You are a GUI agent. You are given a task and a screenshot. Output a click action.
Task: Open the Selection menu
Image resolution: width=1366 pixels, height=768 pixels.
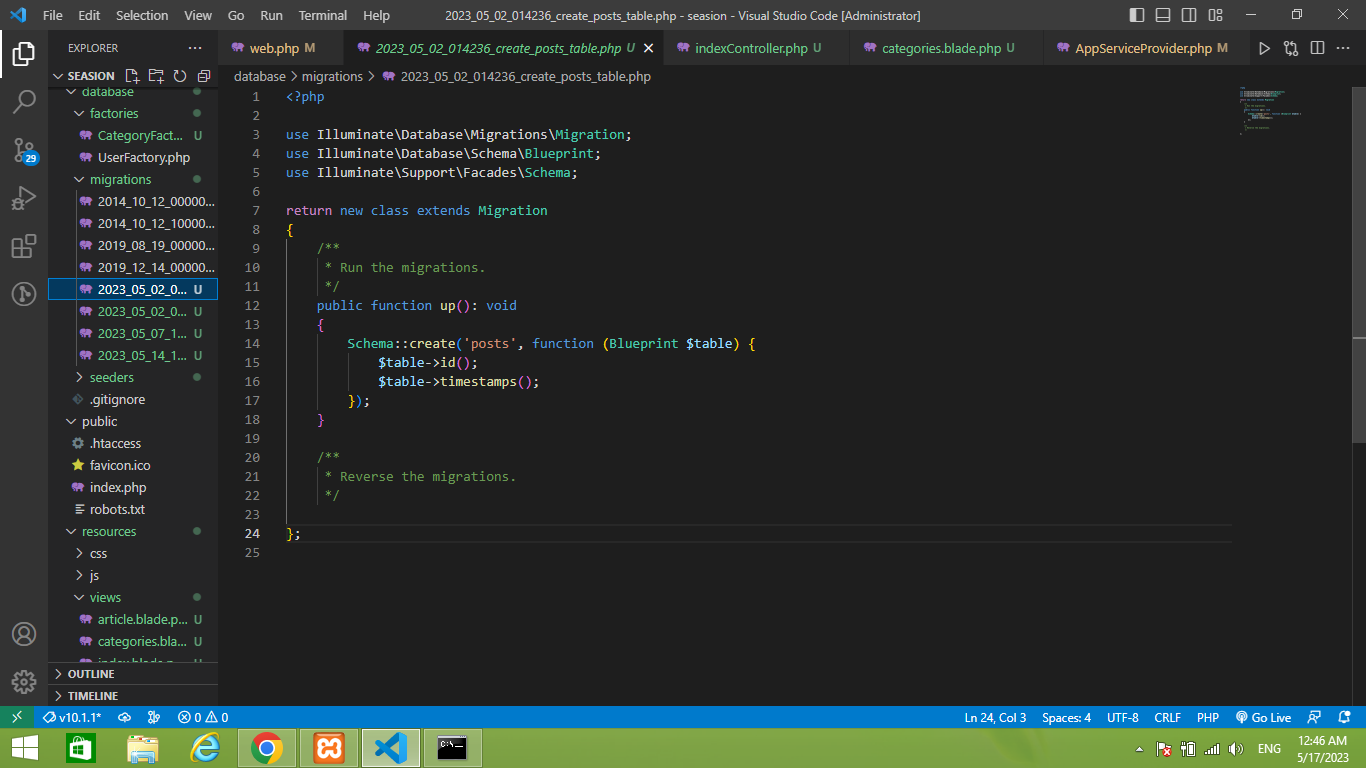pos(142,15)
